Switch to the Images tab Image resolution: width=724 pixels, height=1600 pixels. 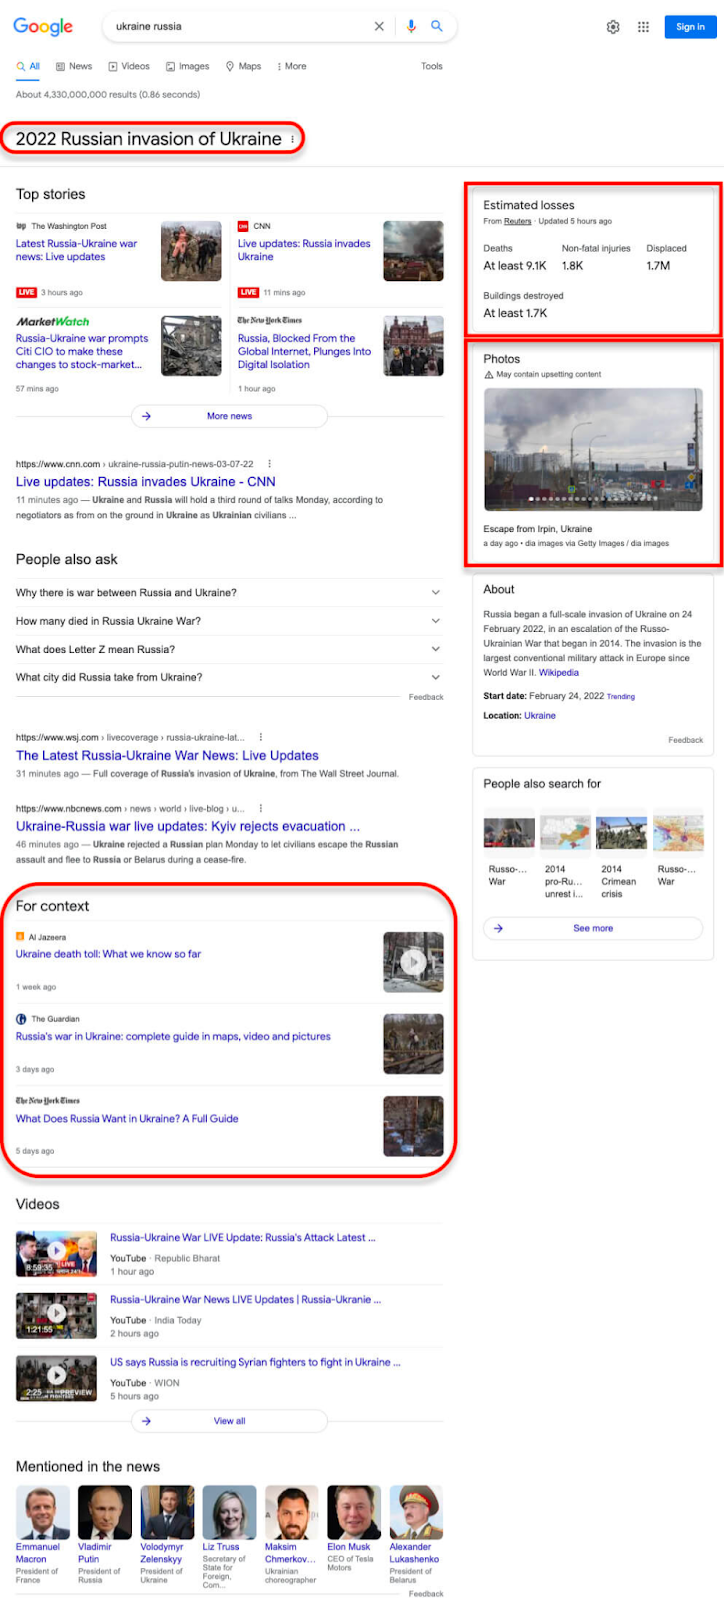[x=188, y=66]
